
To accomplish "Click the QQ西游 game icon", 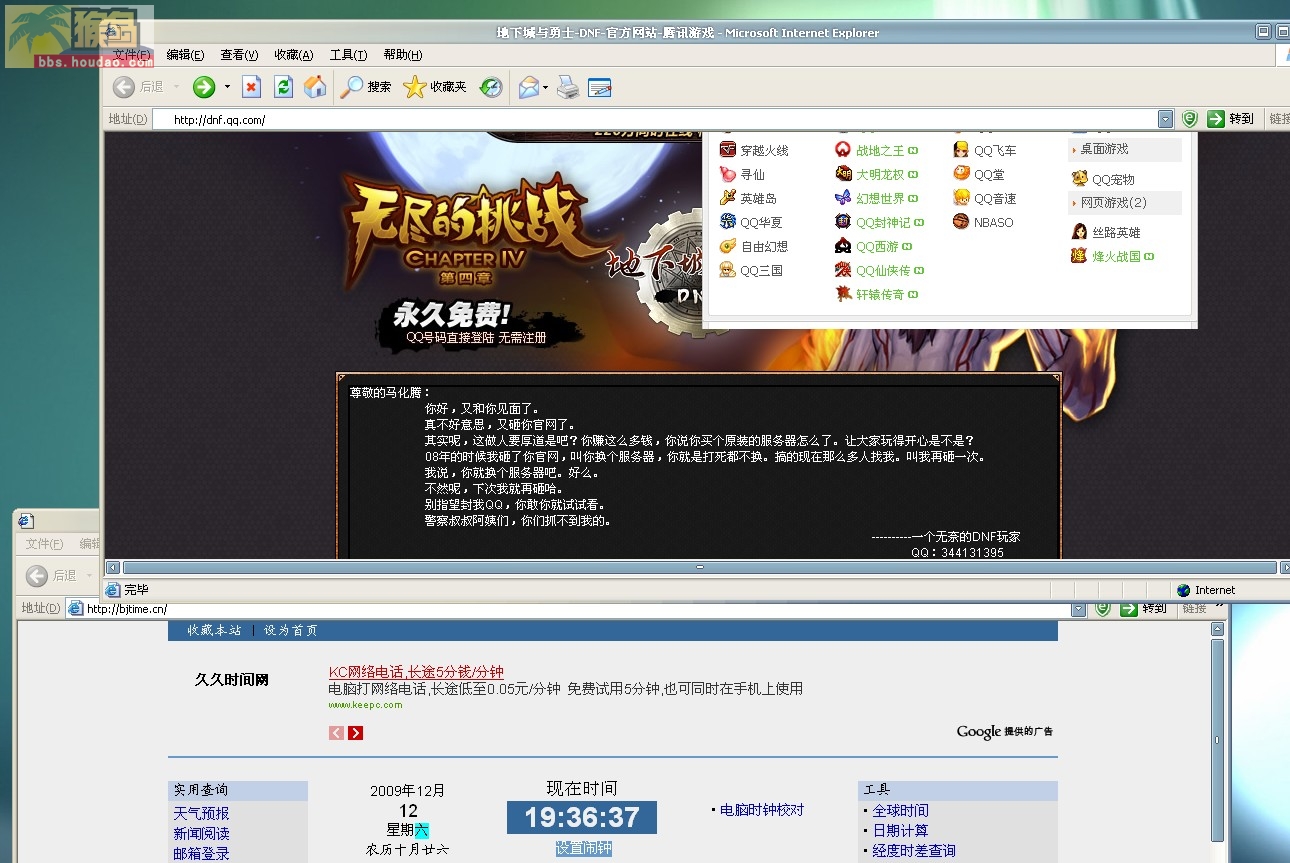I will pos(843,246).
